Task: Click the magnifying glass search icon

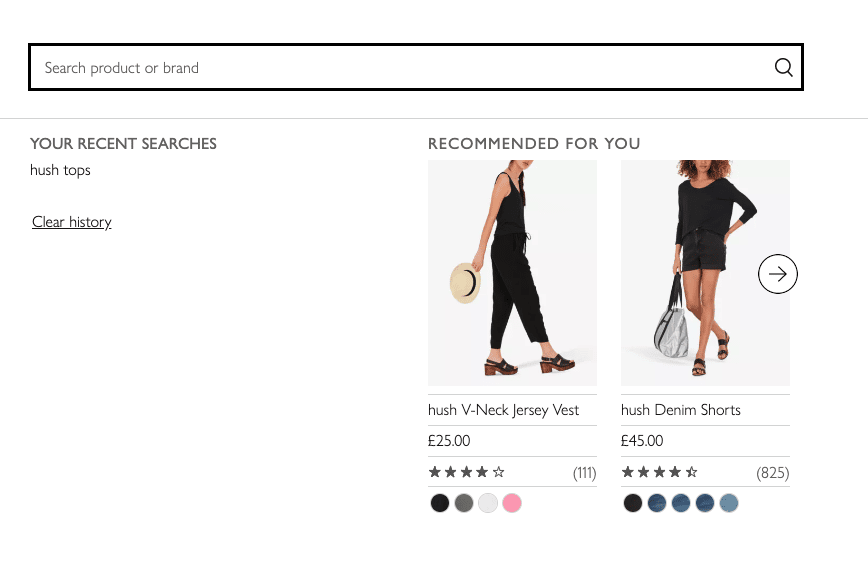Action: point(783,68)
